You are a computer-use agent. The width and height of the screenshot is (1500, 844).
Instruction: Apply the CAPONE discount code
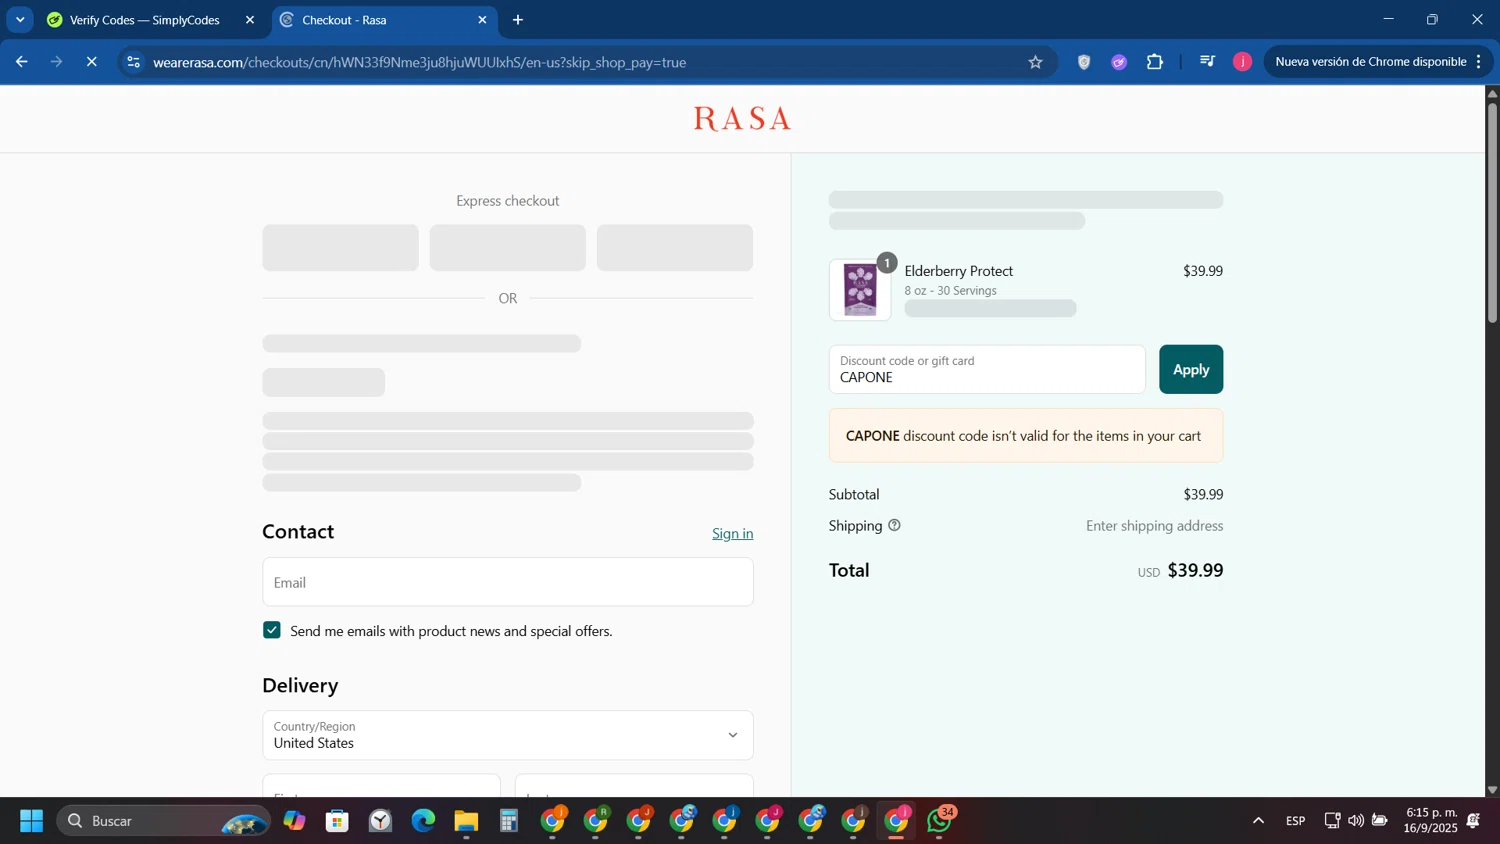coord(1191,369)
